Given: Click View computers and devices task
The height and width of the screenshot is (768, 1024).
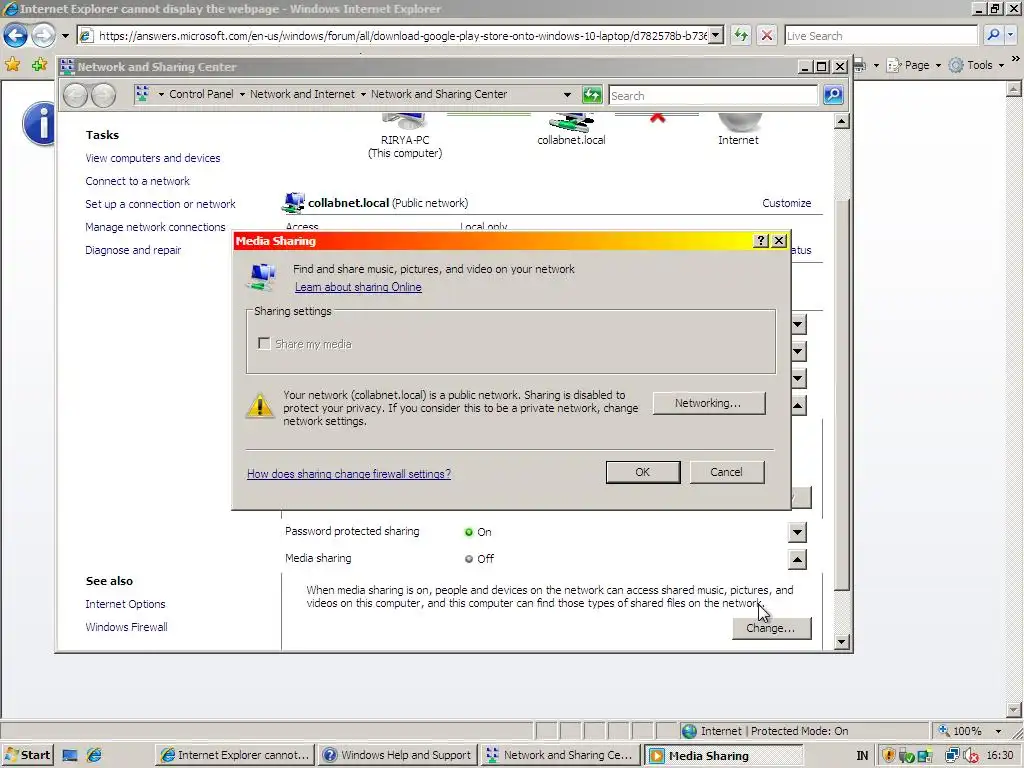Looking at the screenshot, I should [x=153, y=158].
